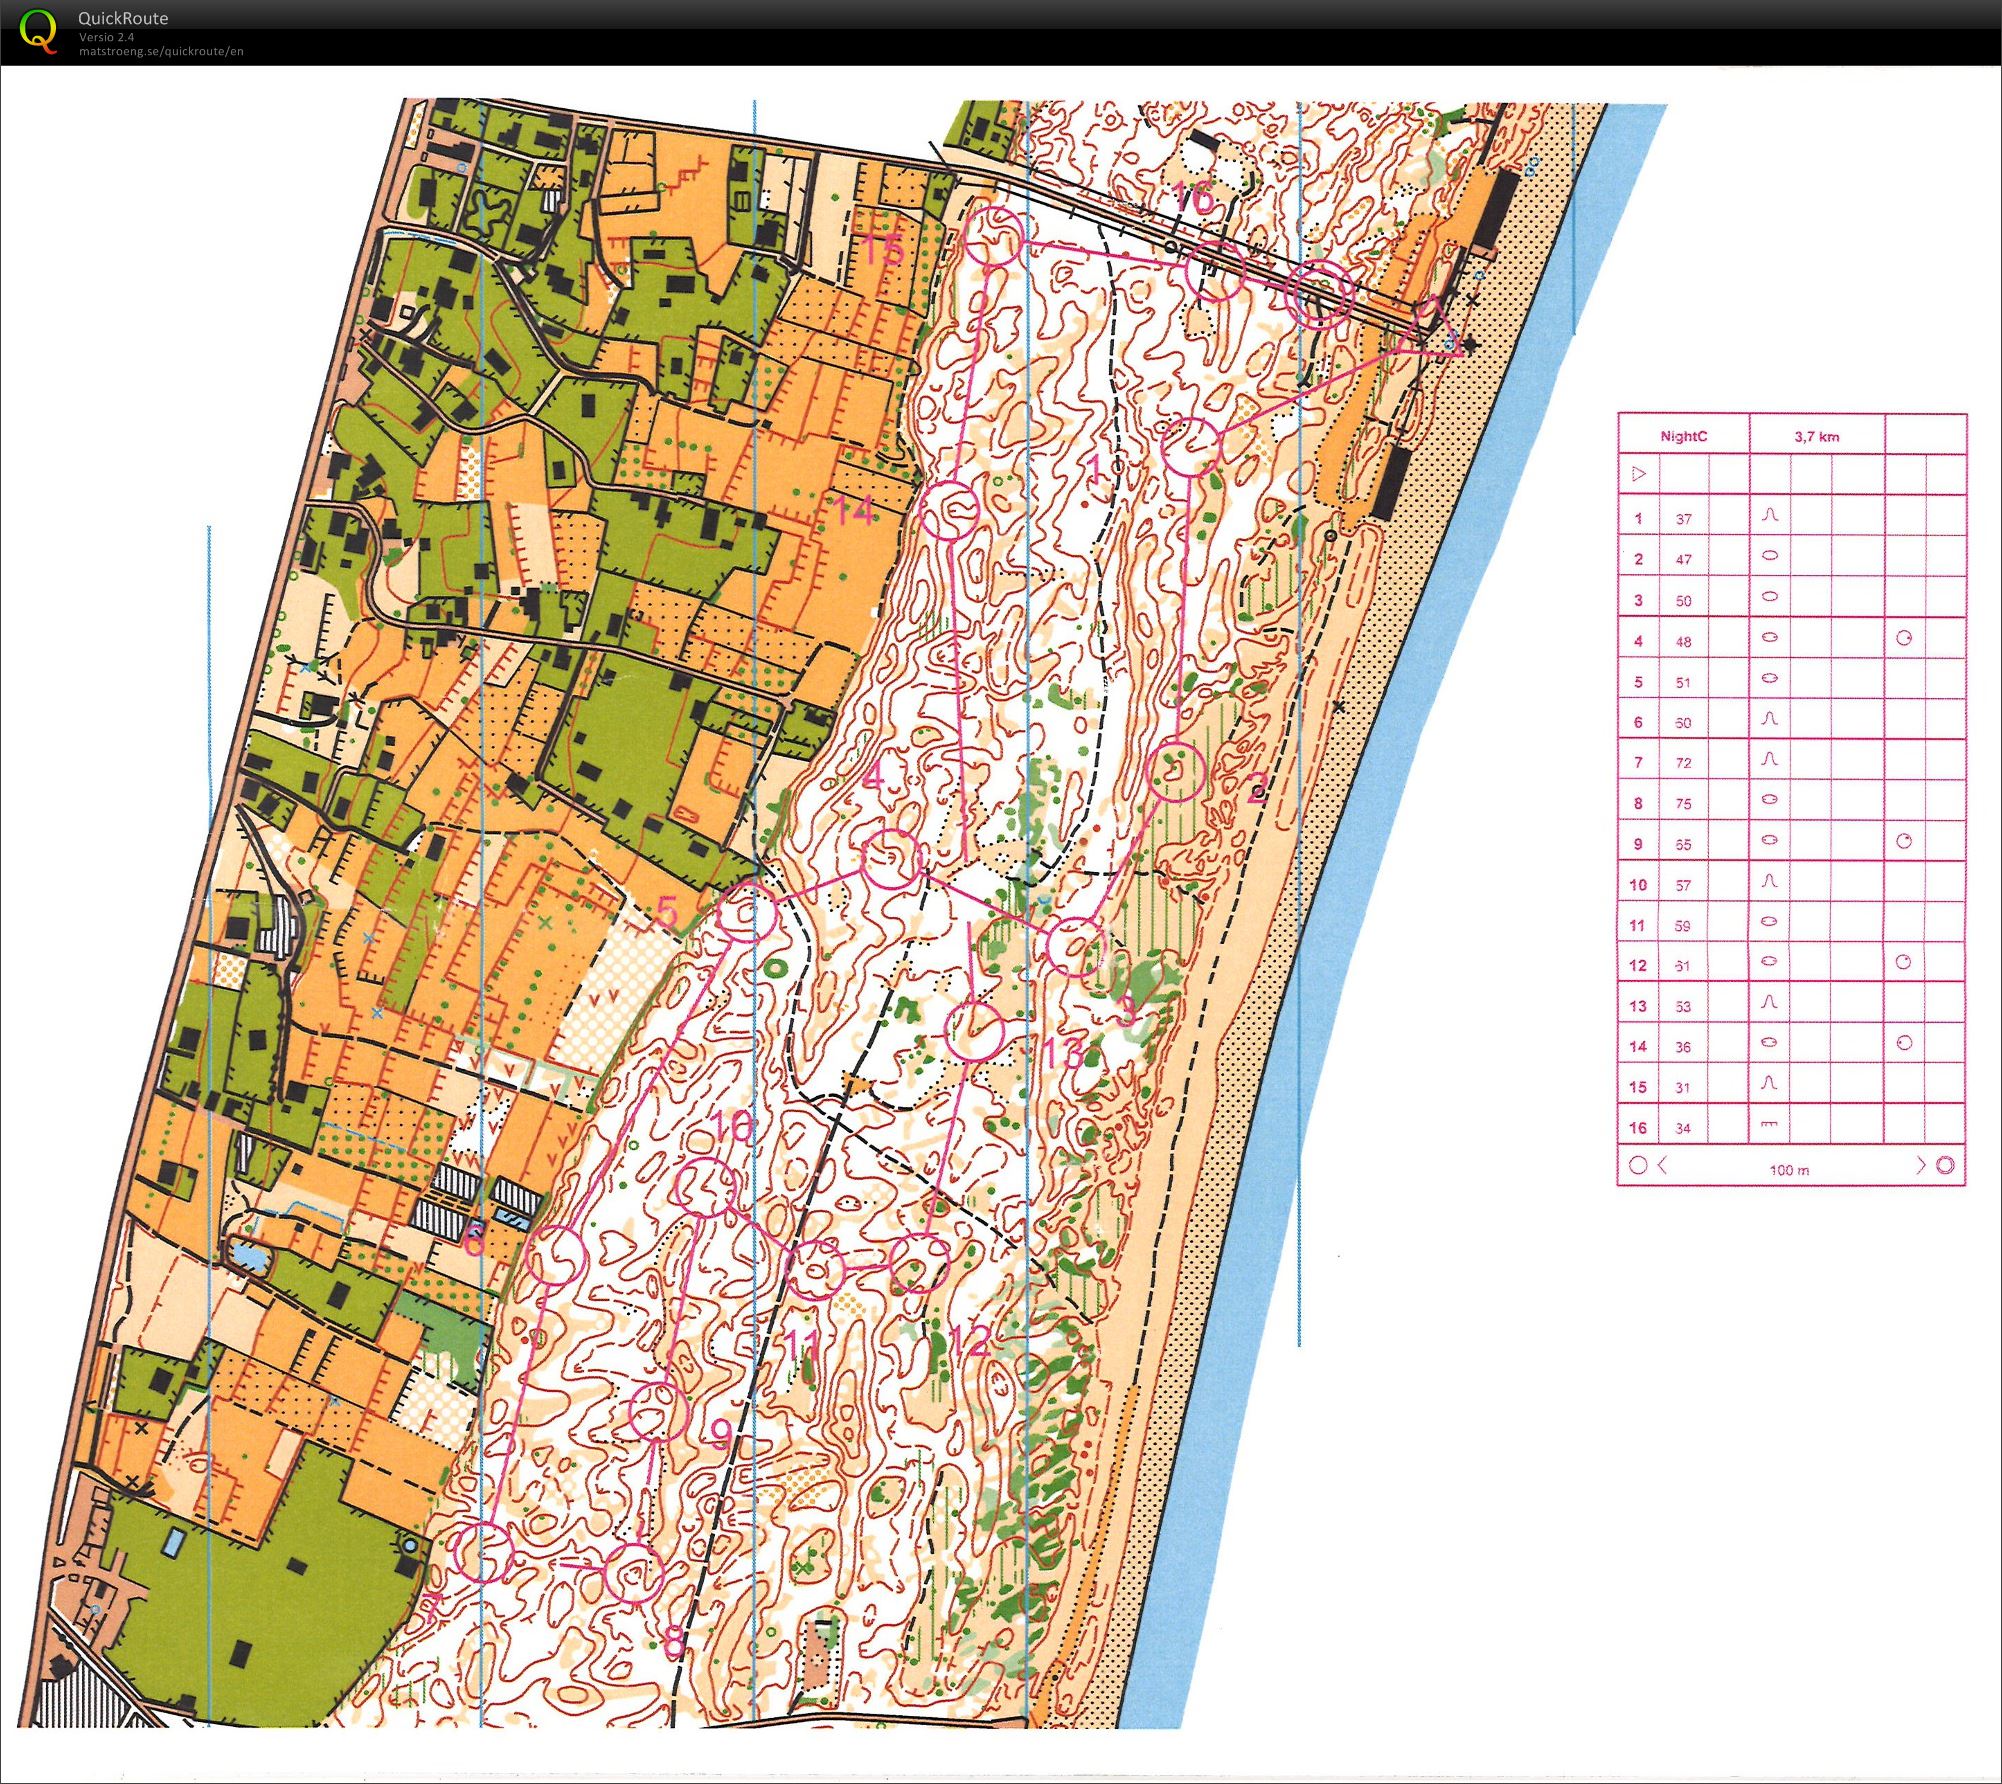The image size is (2002, 1784).
Task: Select control circle 3 on the map
Action: [x=1076, y=946]
